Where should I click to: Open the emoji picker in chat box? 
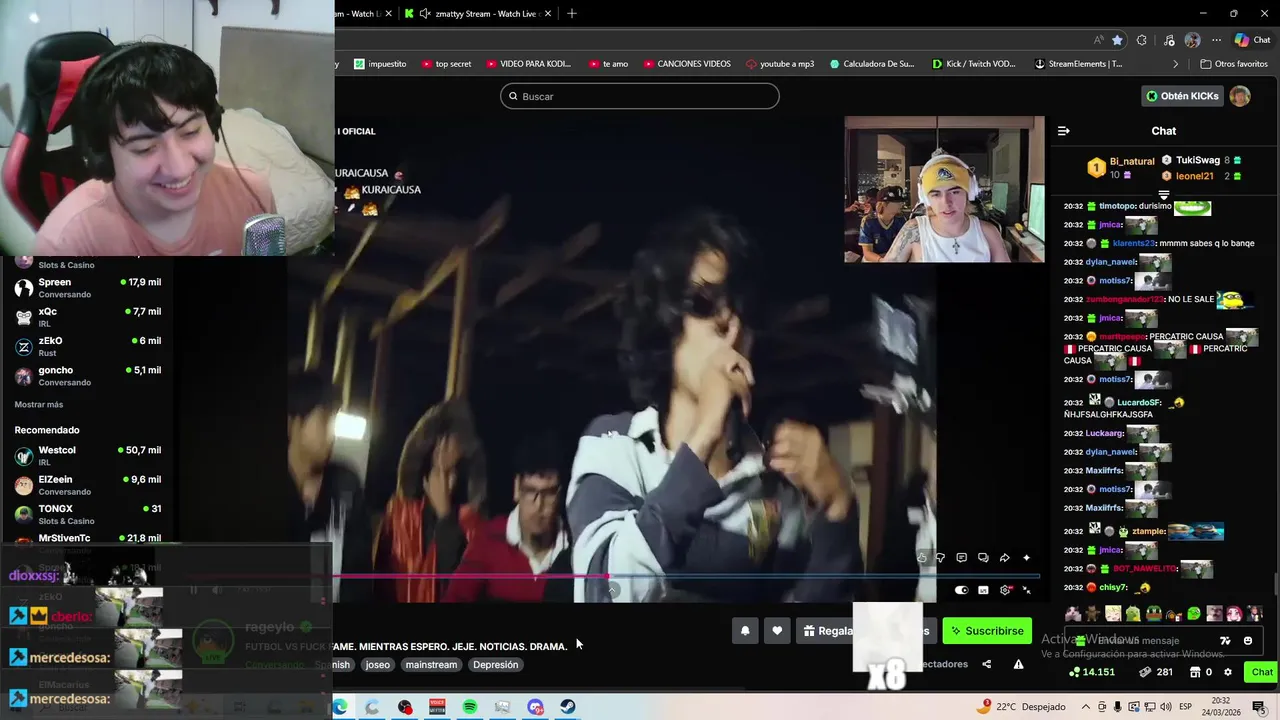pyautogui.click(x=1248, y=641)
